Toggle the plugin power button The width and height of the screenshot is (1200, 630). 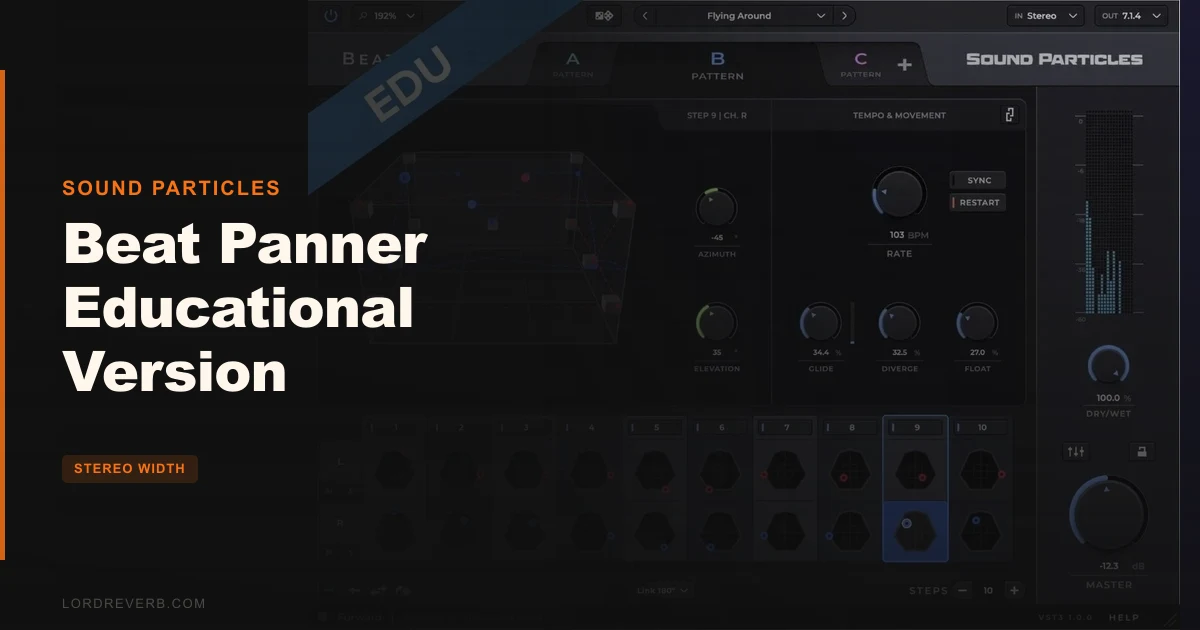(x=331, y=15)
